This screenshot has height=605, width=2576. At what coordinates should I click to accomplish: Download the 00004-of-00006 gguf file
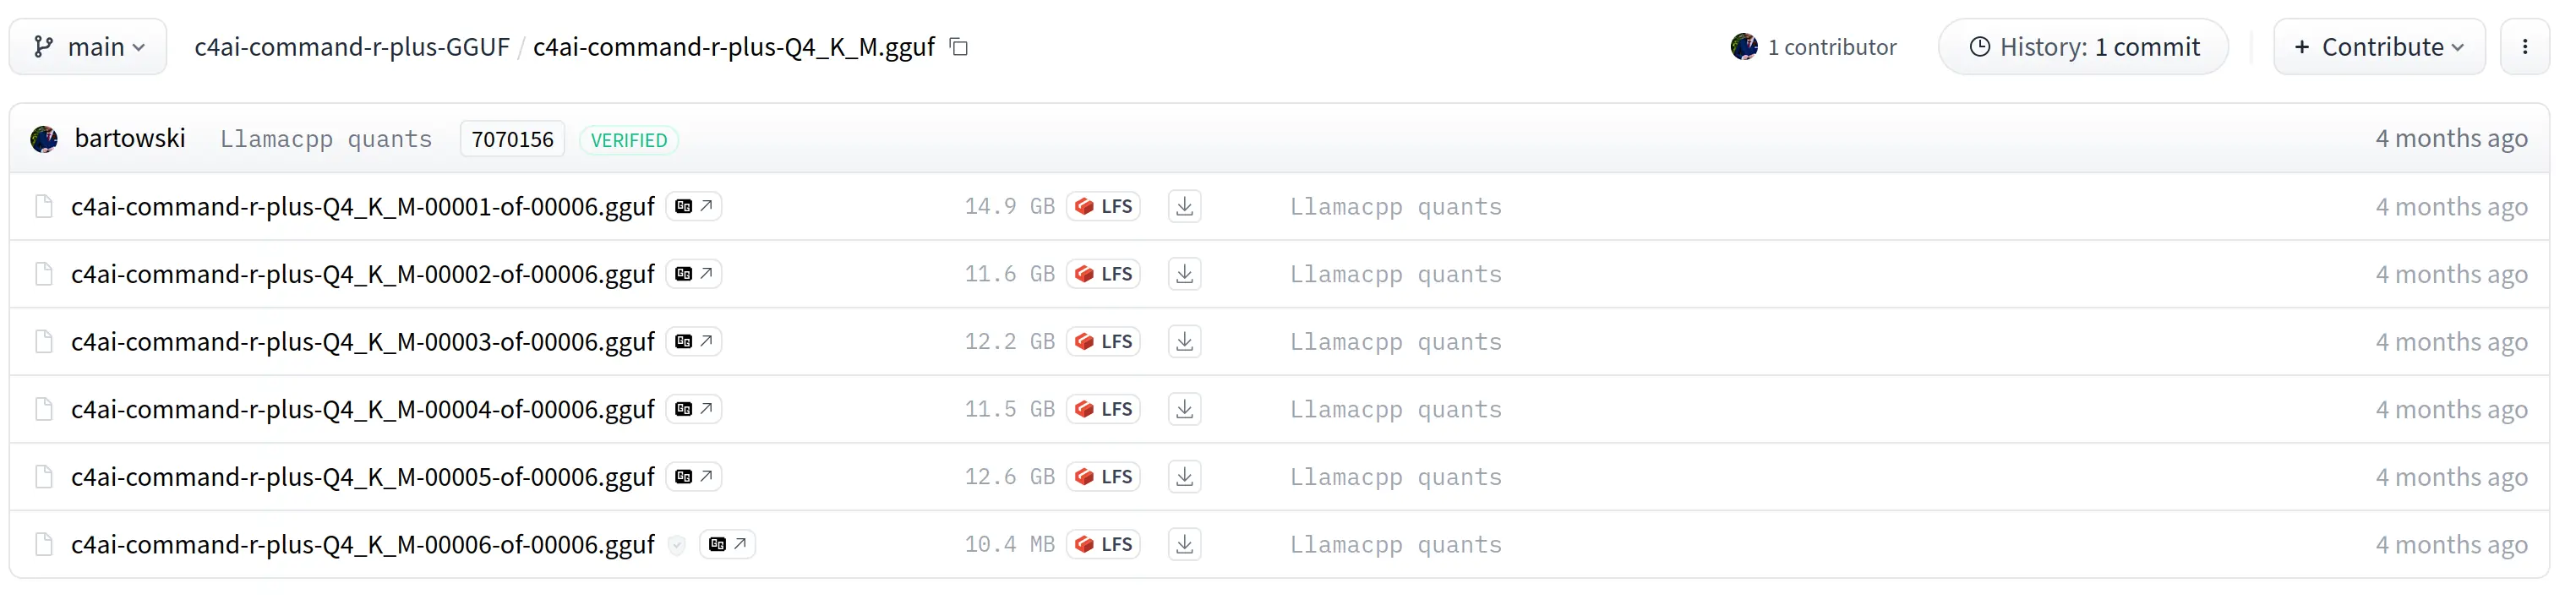click(1185, 409)
